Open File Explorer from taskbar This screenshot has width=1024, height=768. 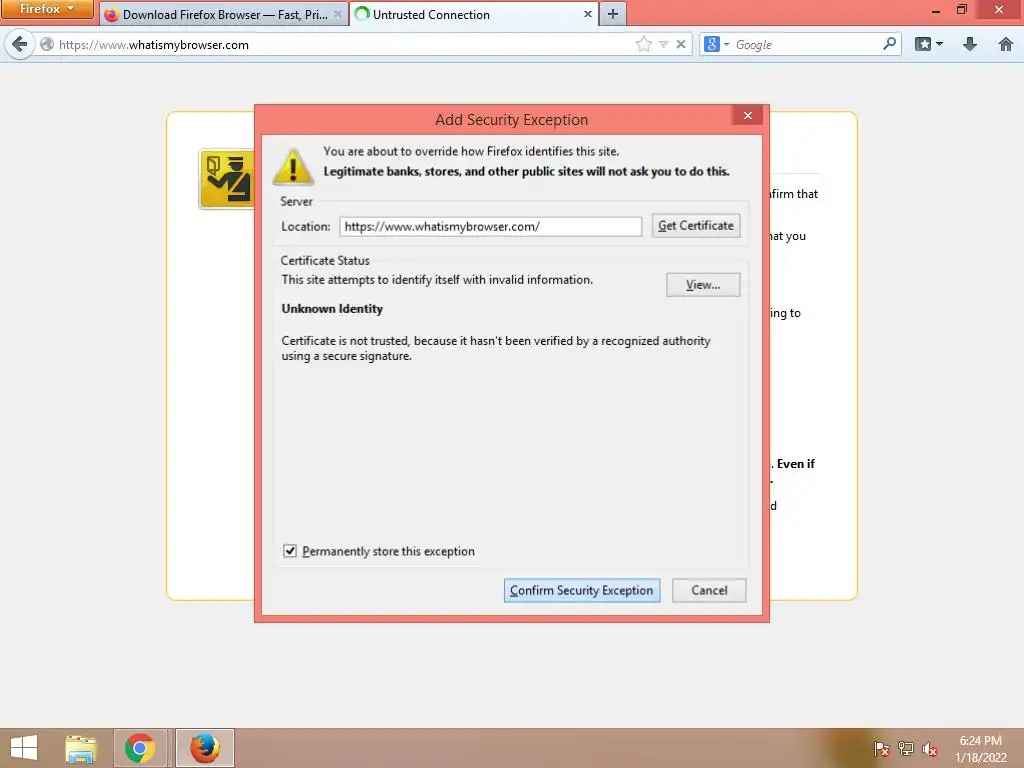point(81,748)
